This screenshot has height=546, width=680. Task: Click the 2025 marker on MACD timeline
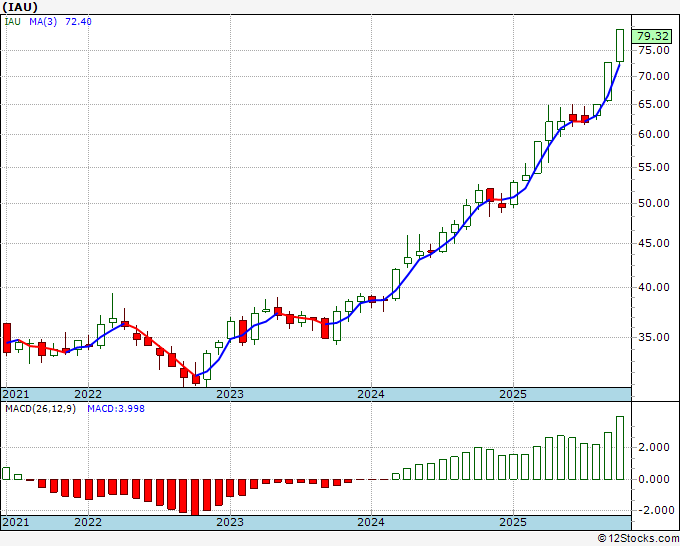(513, 522)
